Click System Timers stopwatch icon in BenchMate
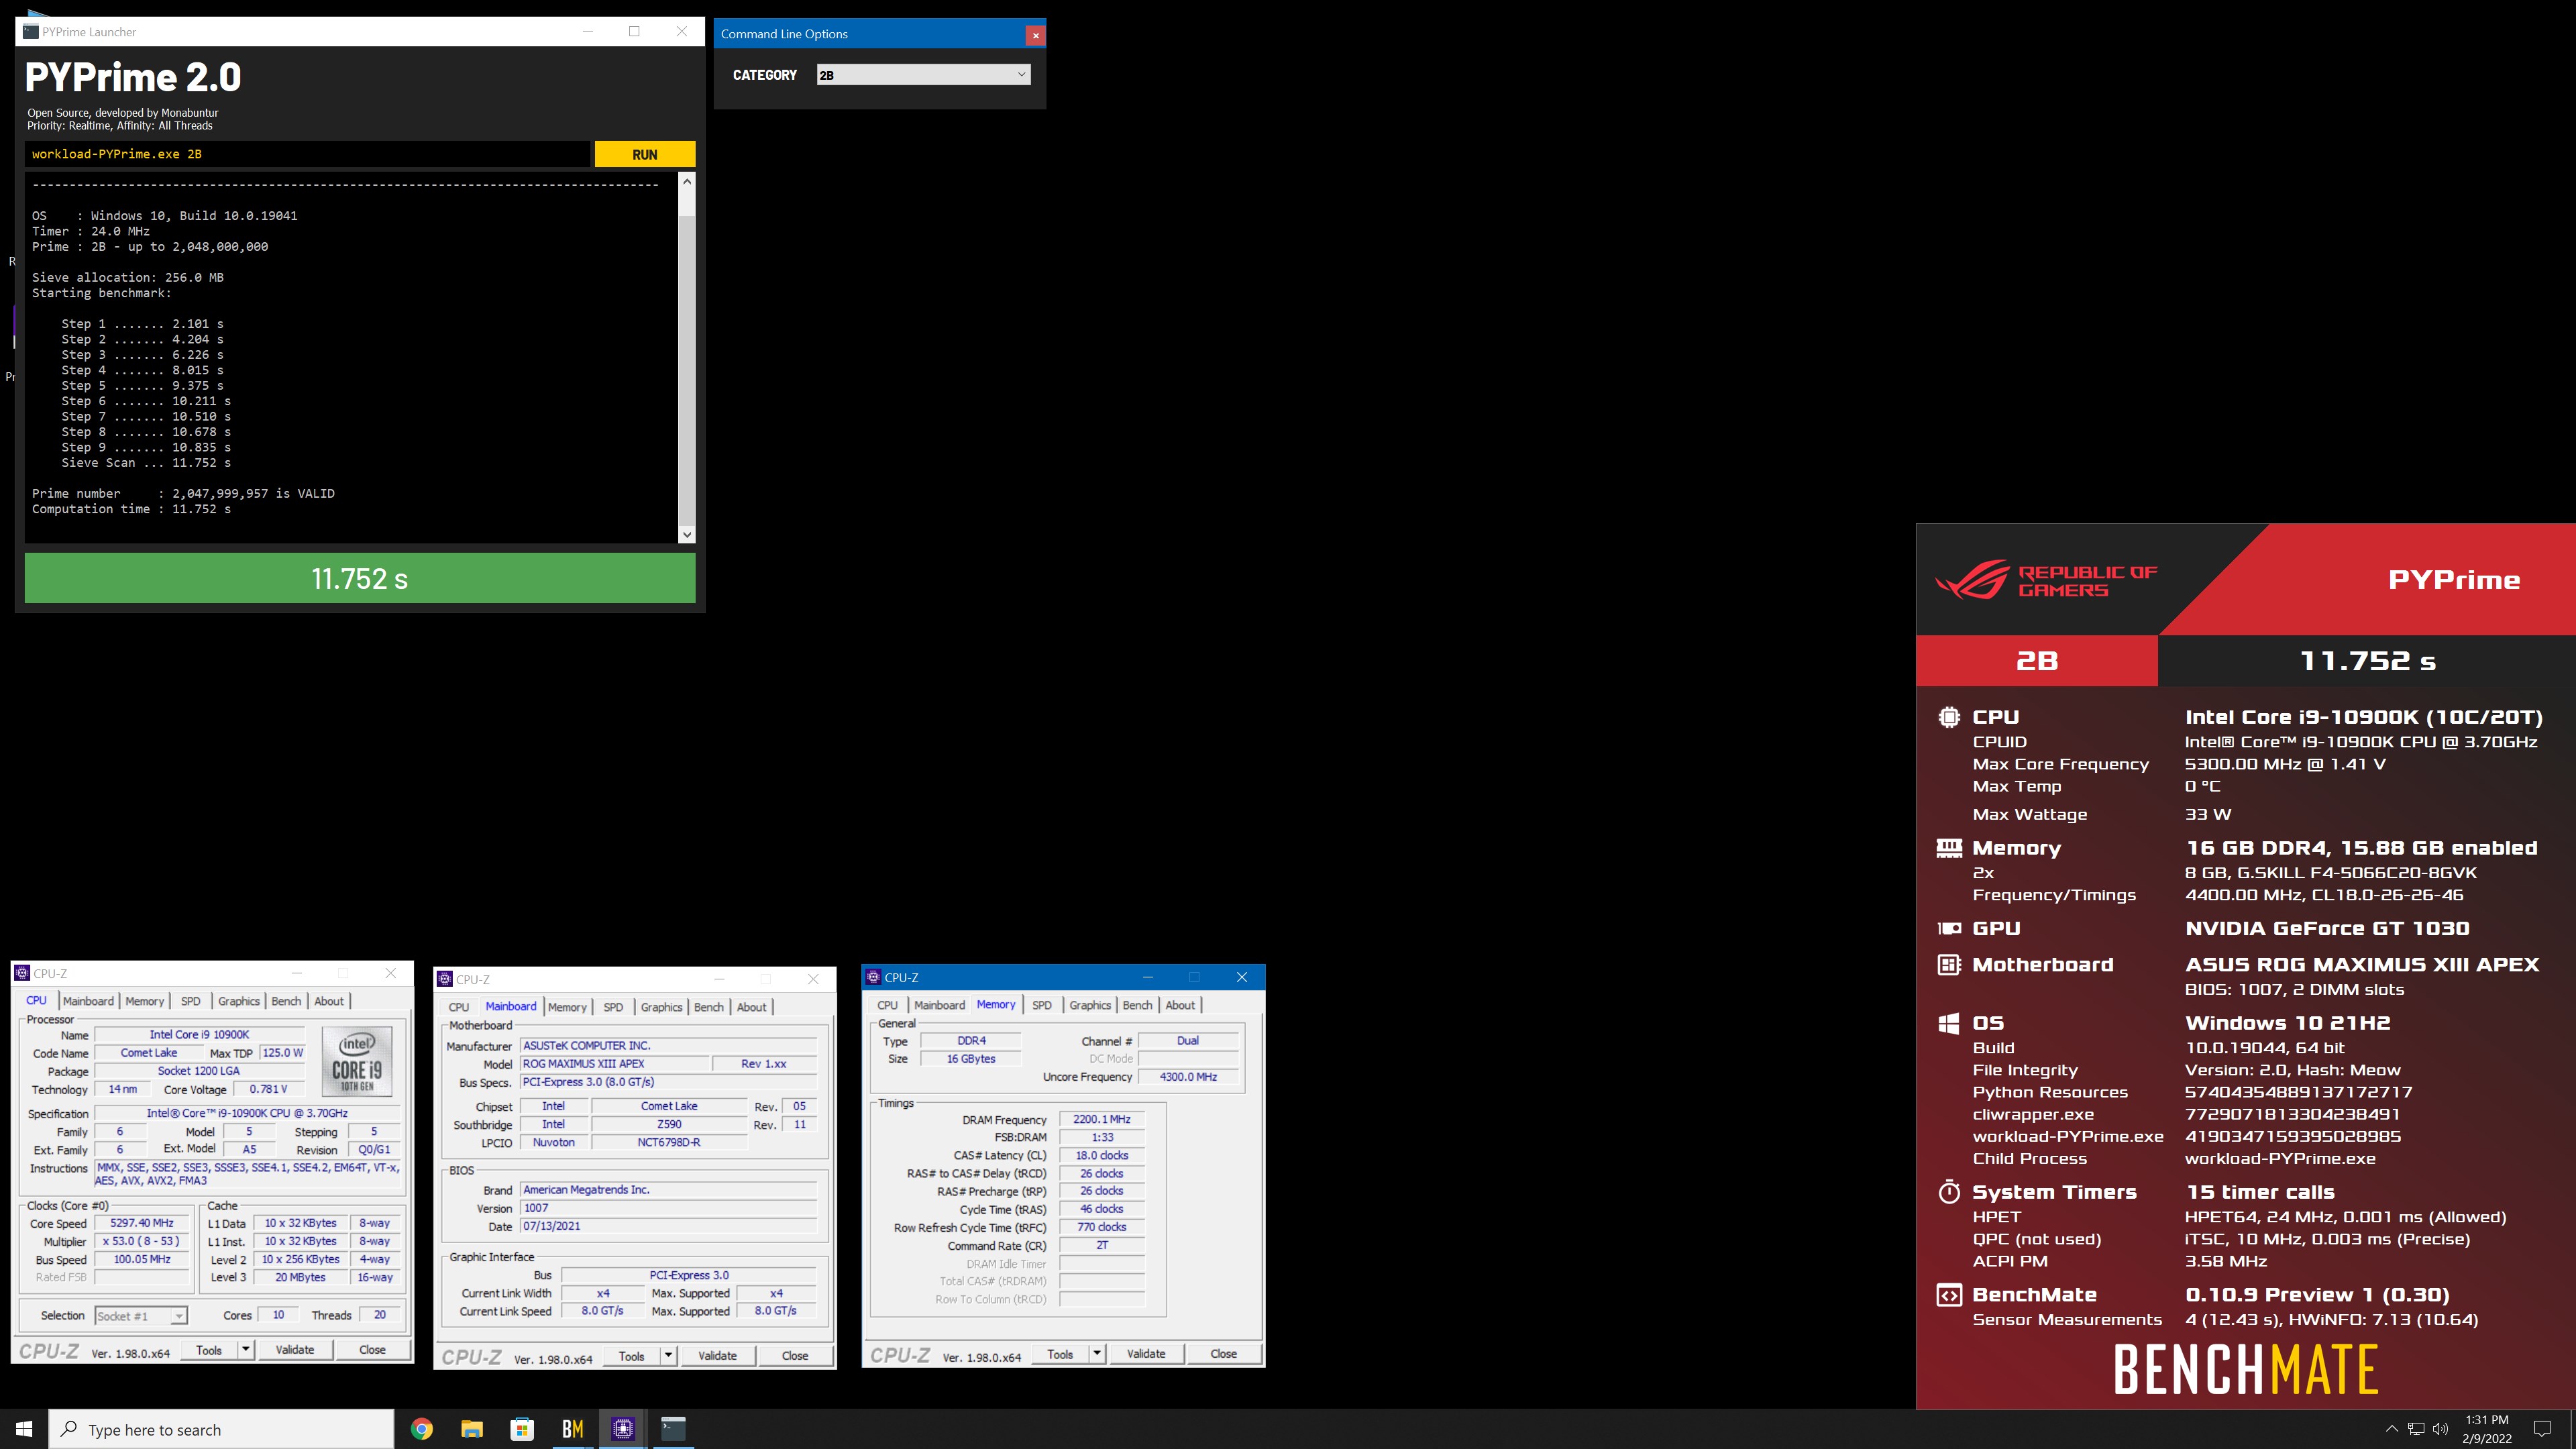This screenshot has height=1449, width=2576. (1949, 1192)
